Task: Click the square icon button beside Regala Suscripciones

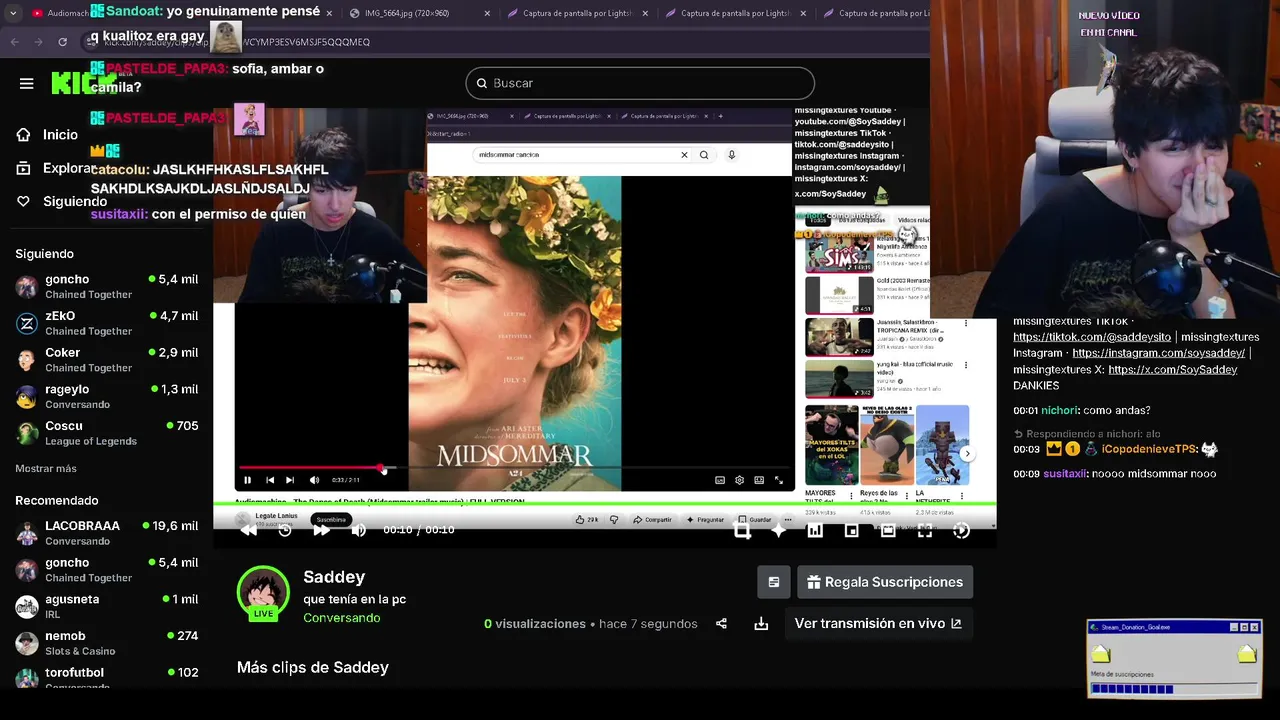Action: coord(774,582)
